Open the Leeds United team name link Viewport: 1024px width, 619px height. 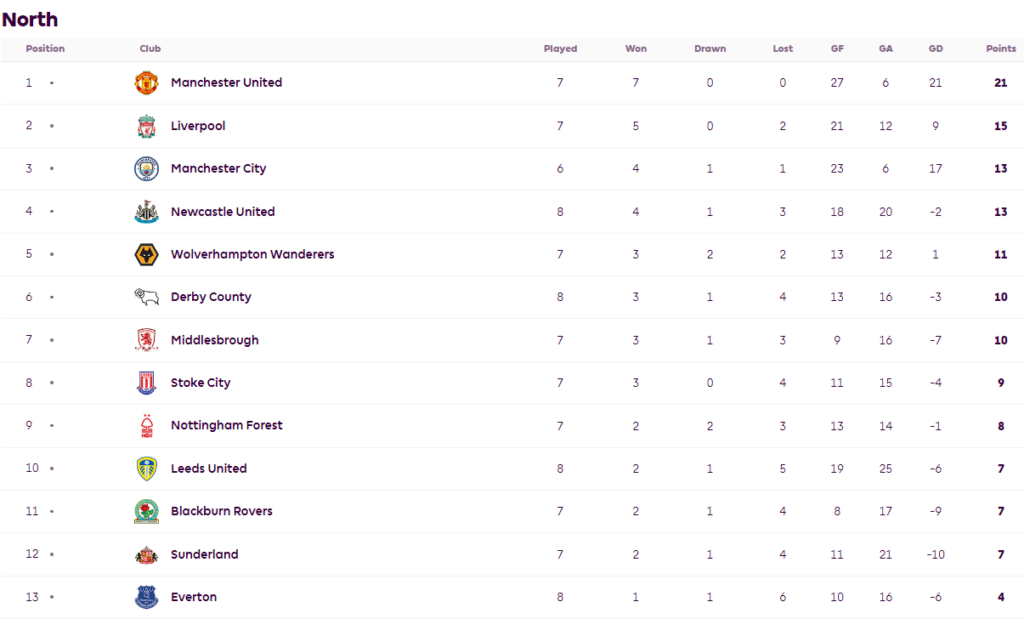coord(209,468)
